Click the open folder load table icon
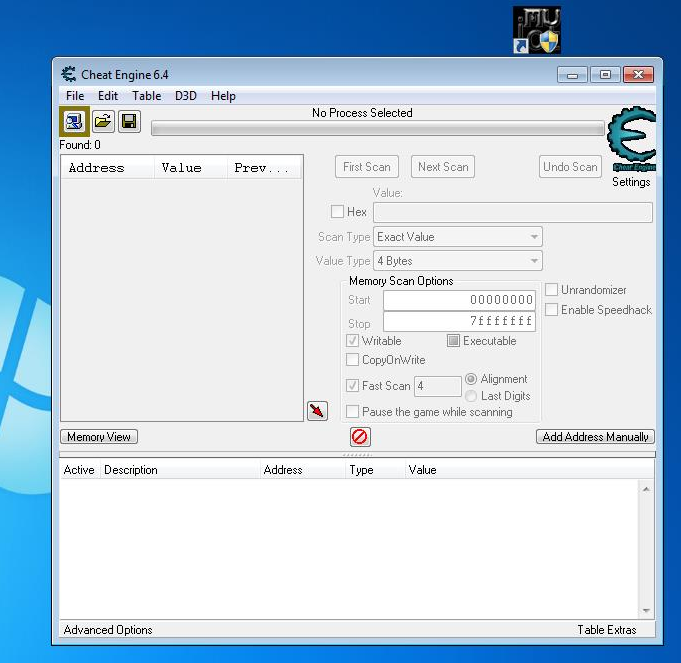 click(x=102, y=122)
